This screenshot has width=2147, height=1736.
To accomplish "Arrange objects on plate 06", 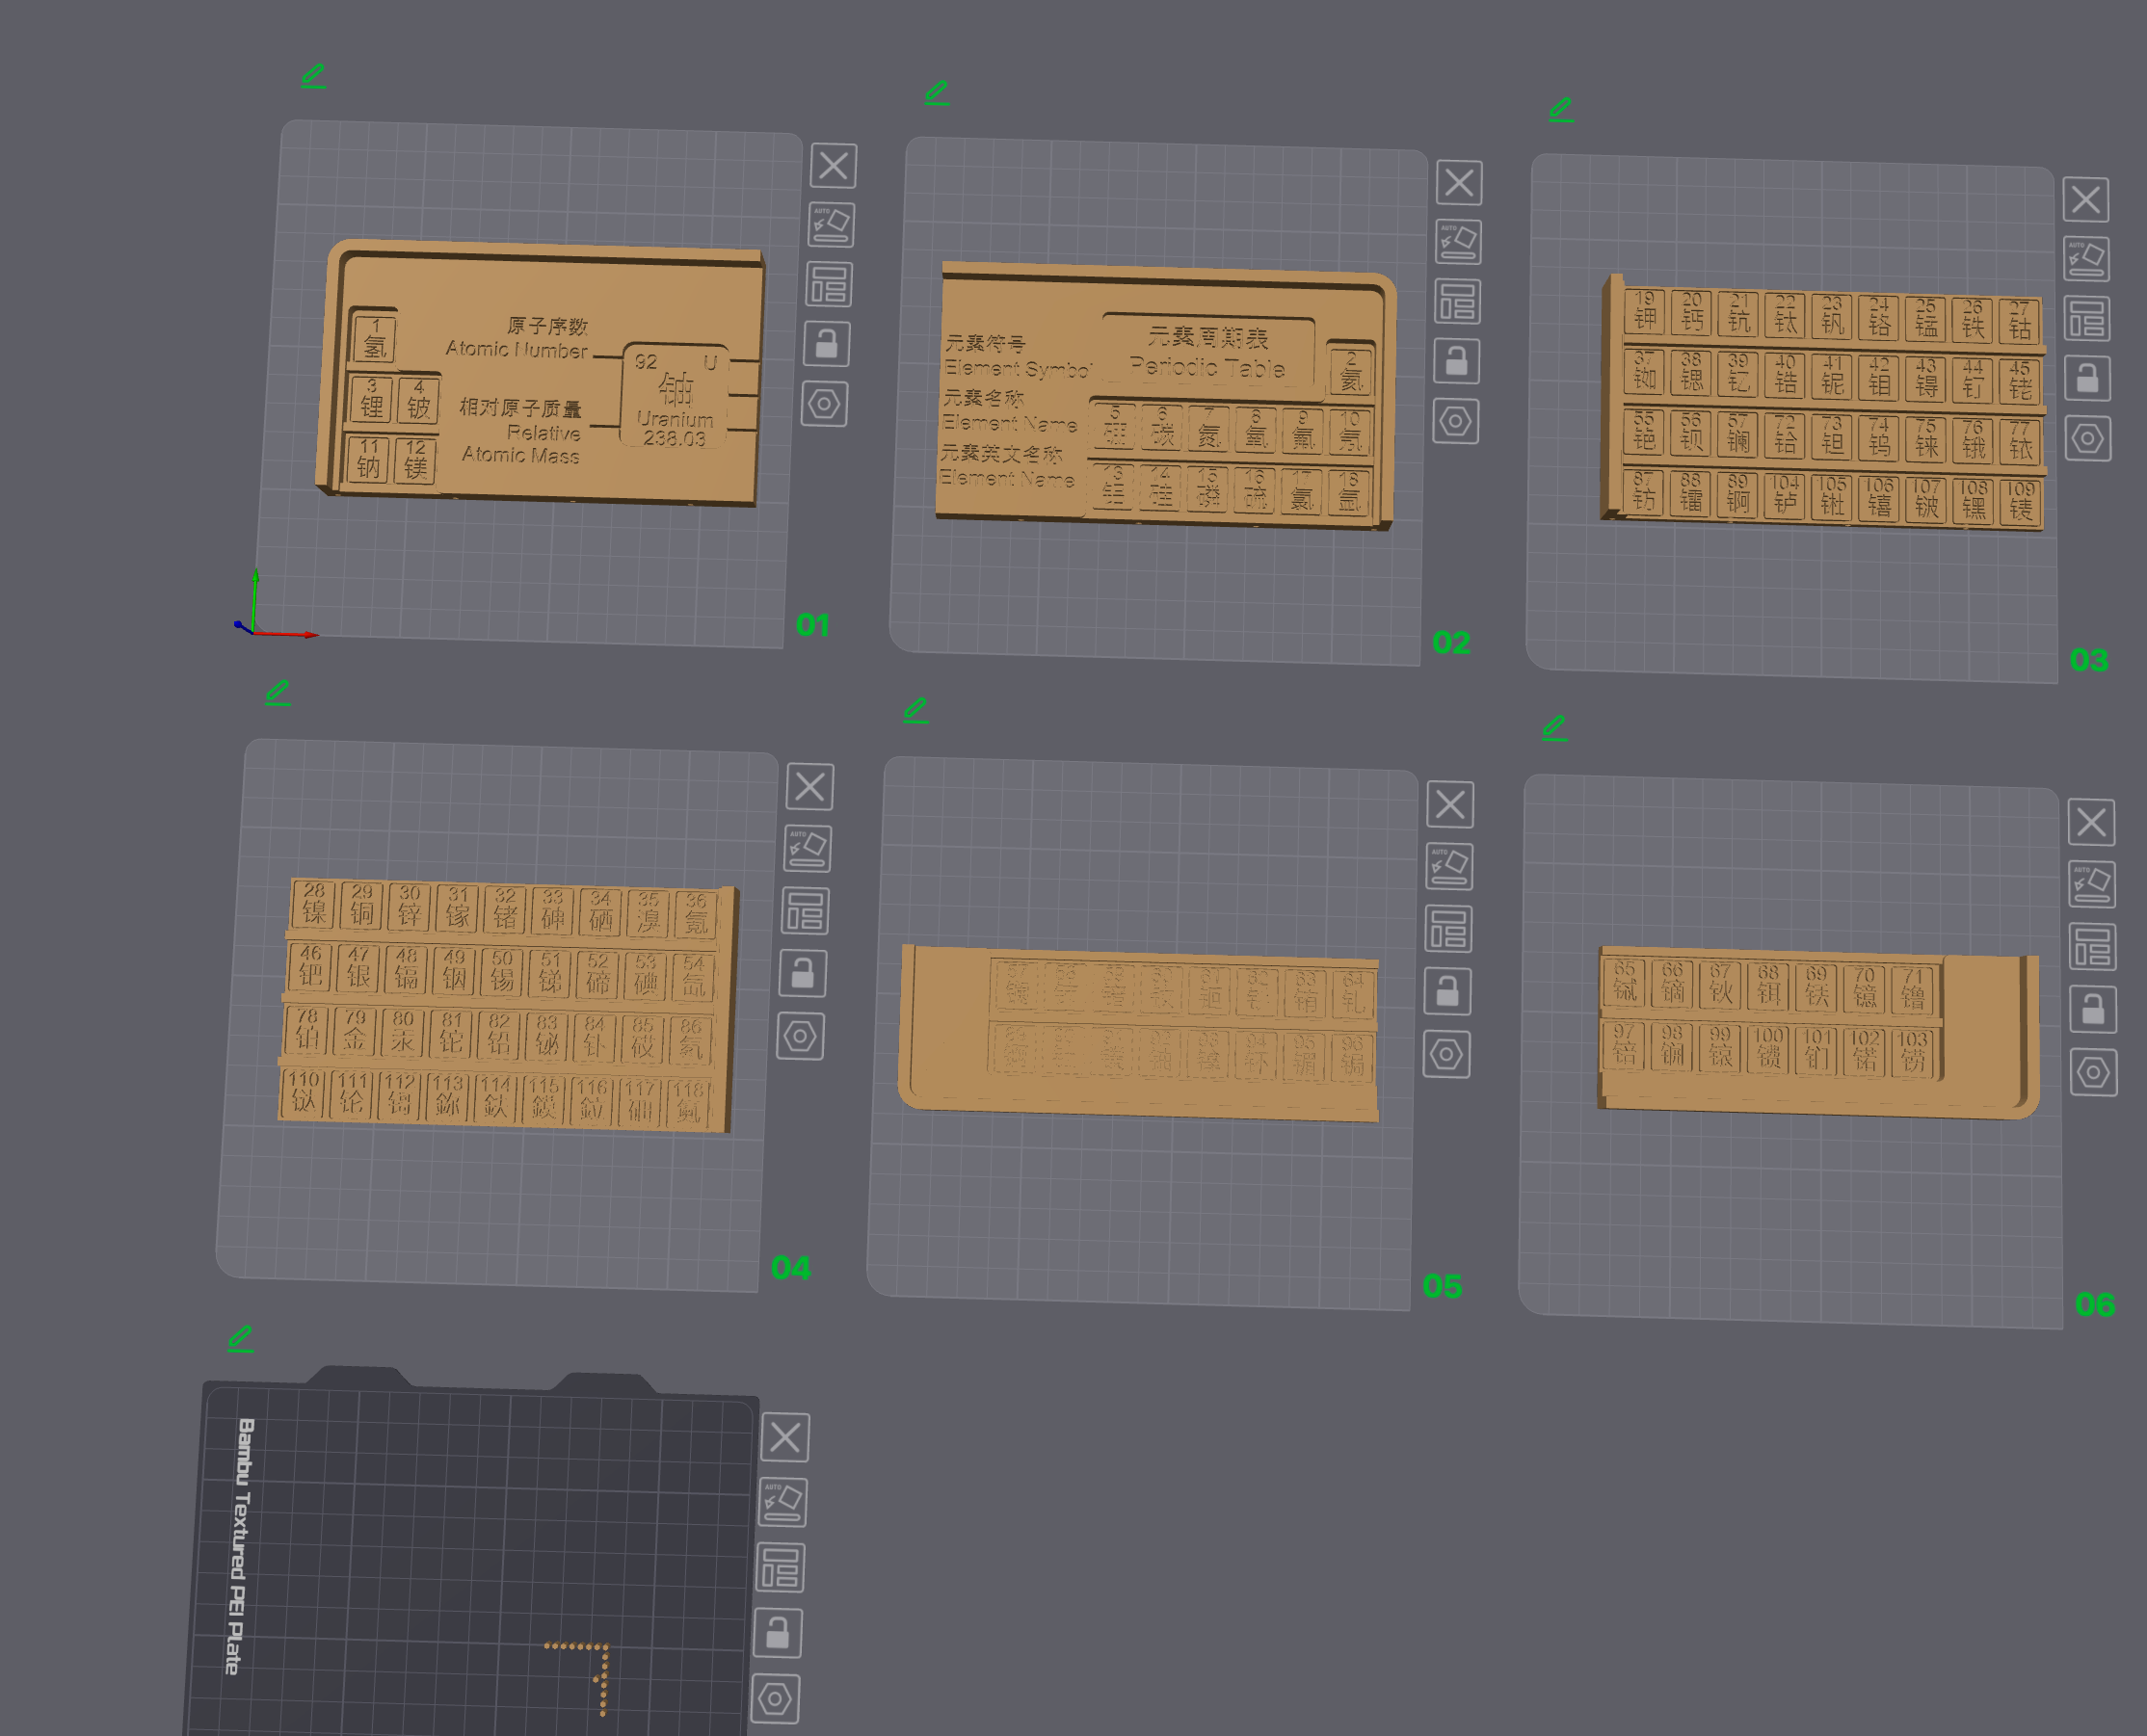I will point(2093,947).
